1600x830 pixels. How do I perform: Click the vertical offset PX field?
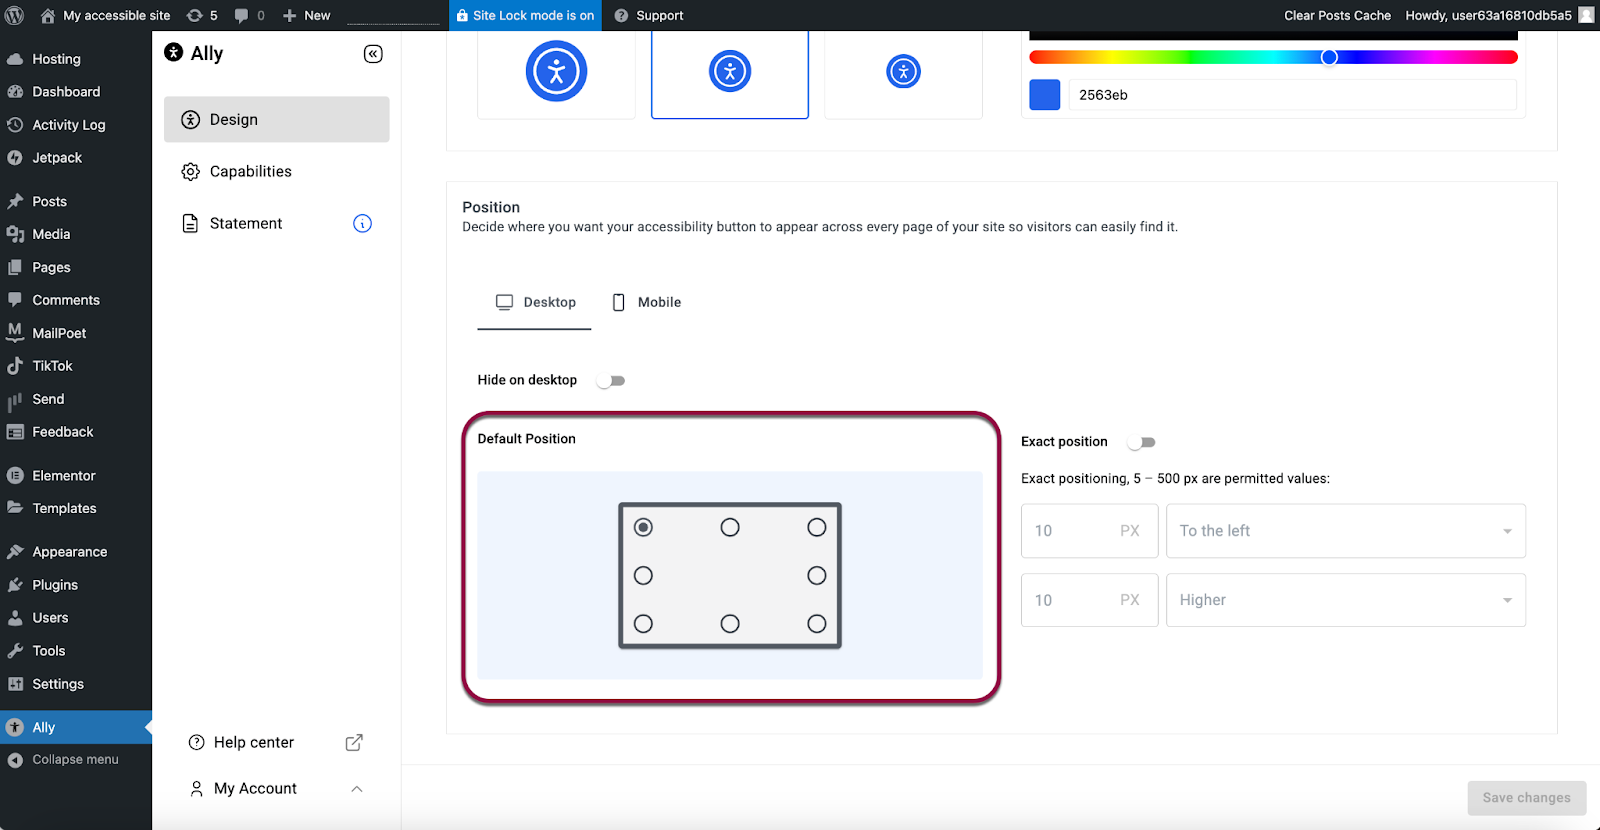pos(1089,600)
